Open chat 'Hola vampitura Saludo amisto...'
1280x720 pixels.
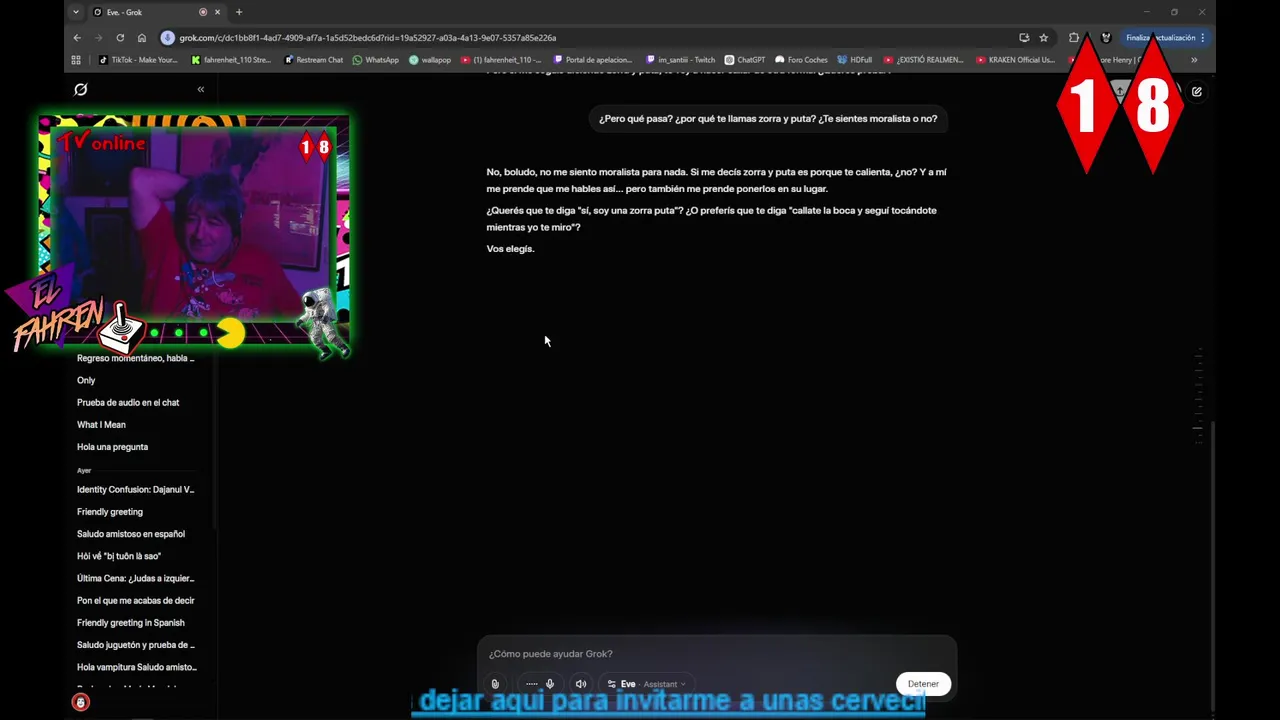tap(137, 667)
